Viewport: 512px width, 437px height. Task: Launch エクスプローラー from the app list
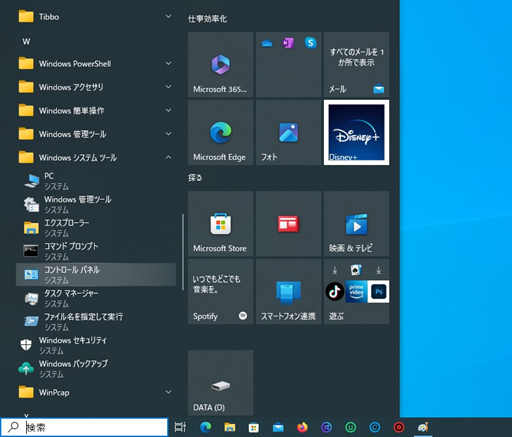(96, 228)
